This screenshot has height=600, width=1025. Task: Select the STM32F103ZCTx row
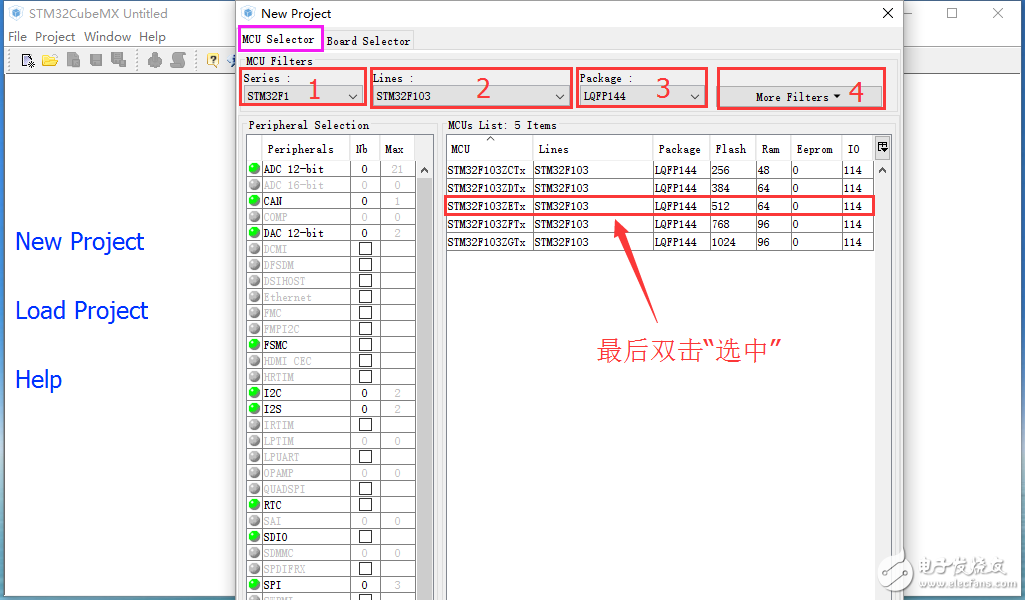point(660,170)
